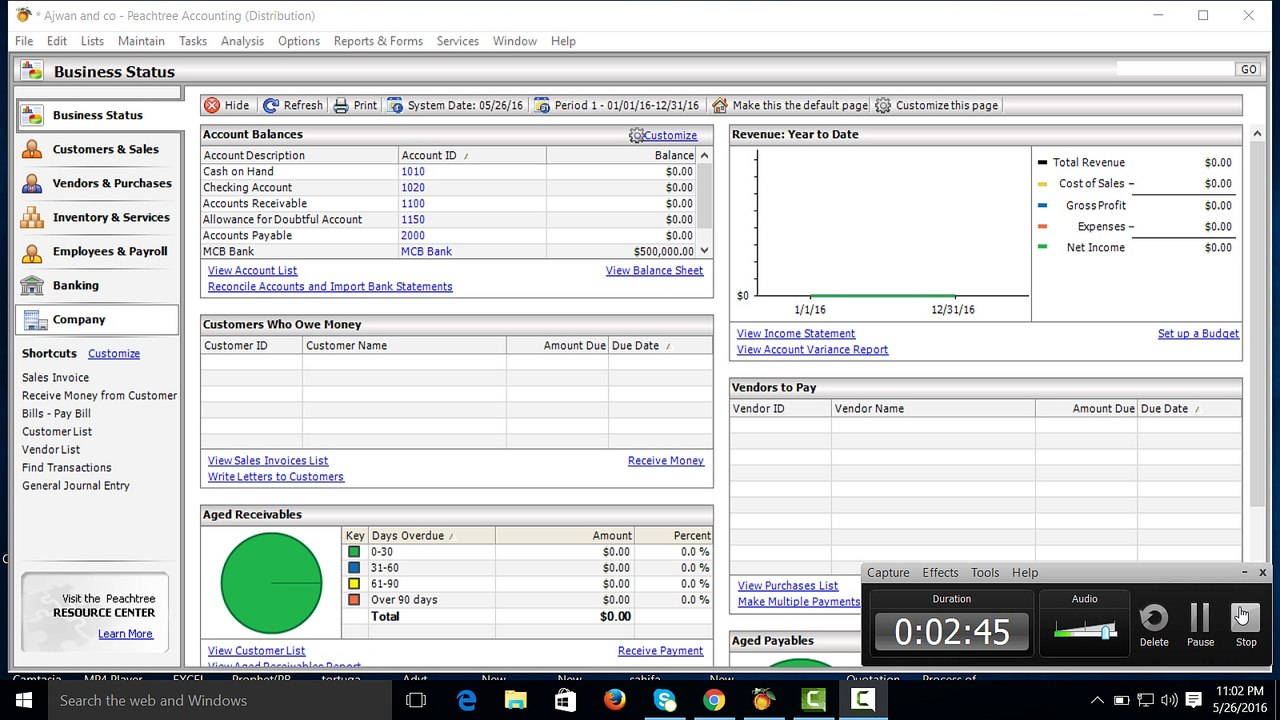Open the Options menu
The height and width of the screenshot is (720, 1280).
click(x=299, y=41)
